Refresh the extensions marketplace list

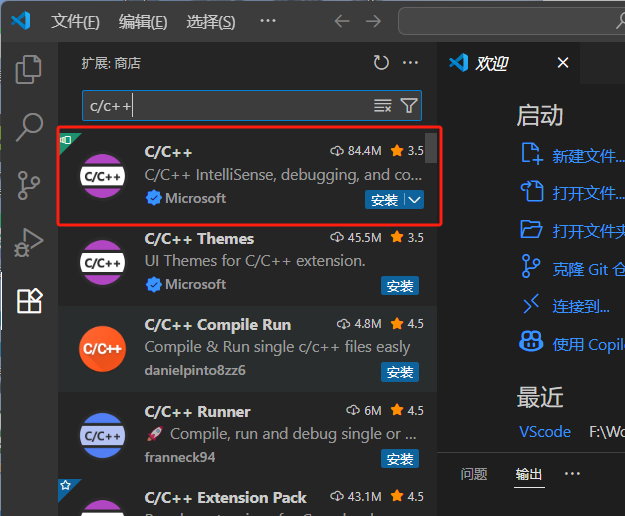pos(381,63)
